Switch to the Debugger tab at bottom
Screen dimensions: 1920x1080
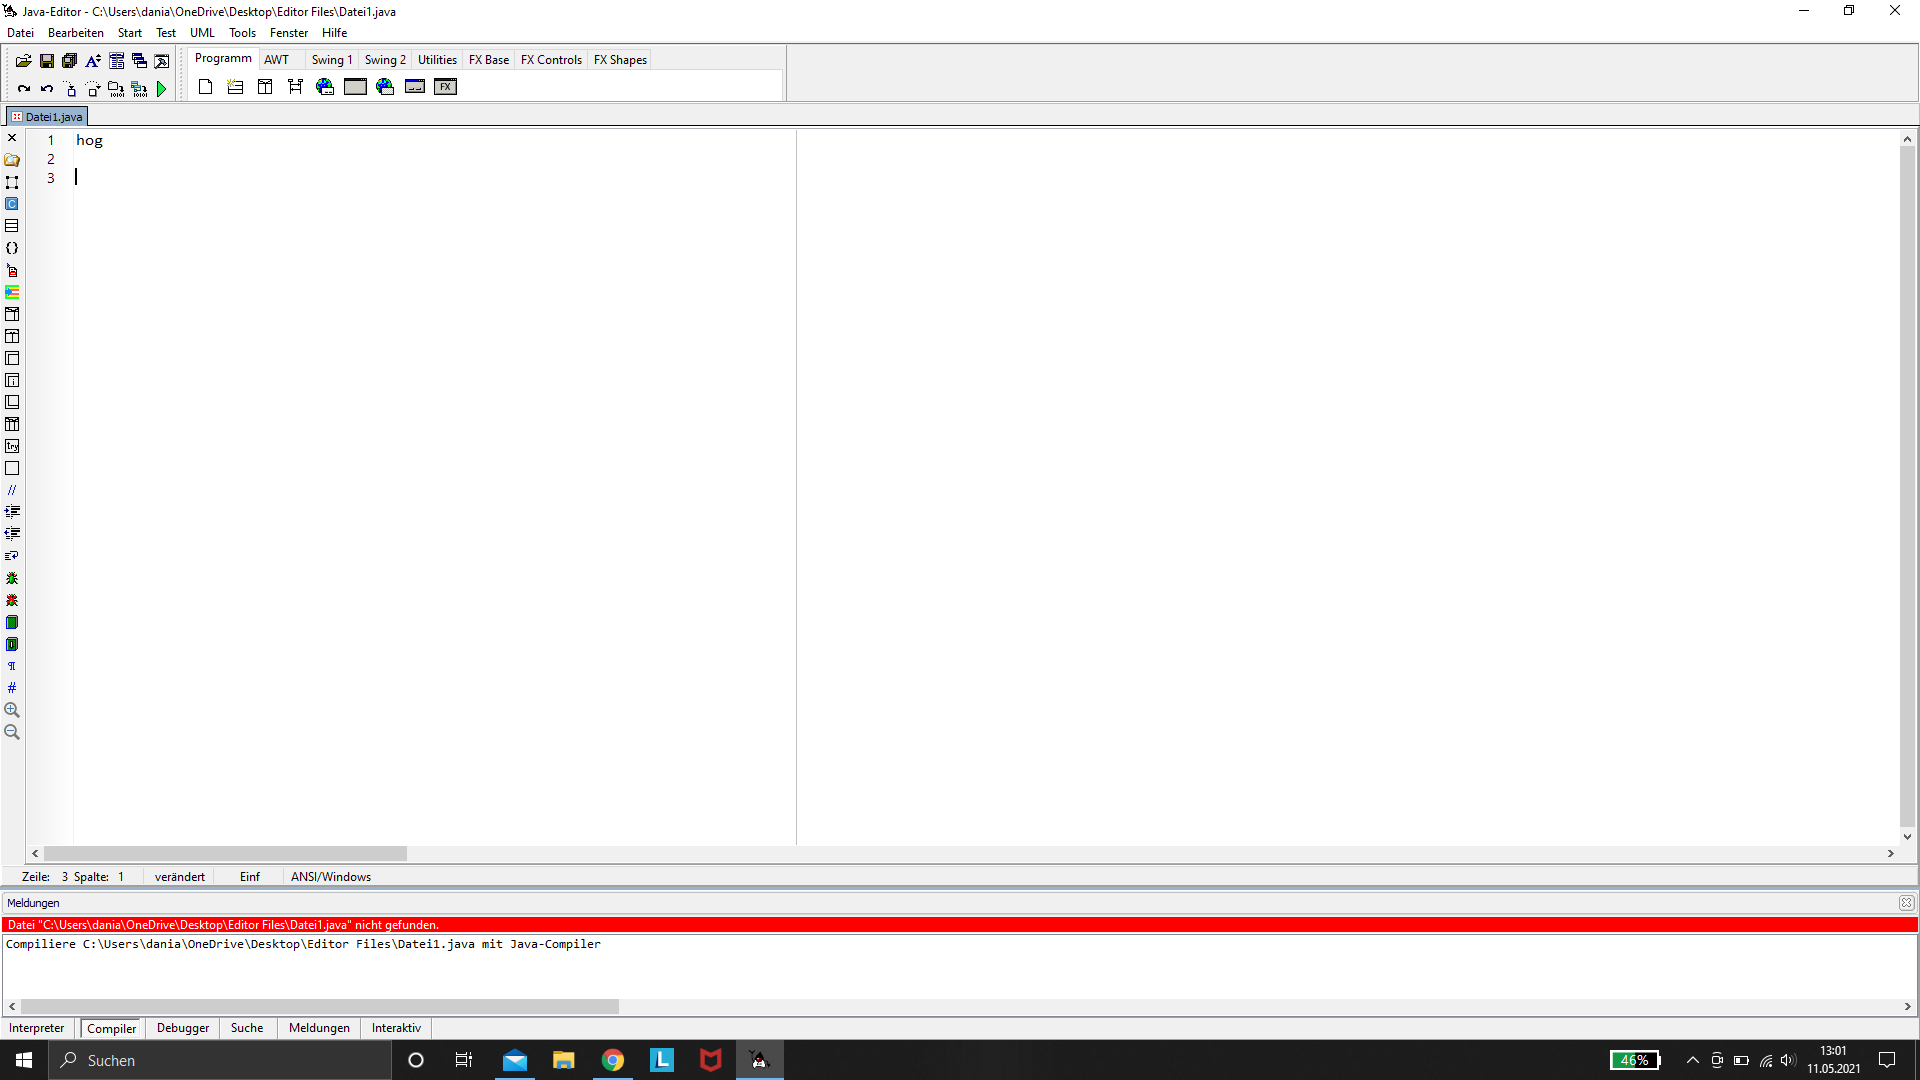(183, 1028)
